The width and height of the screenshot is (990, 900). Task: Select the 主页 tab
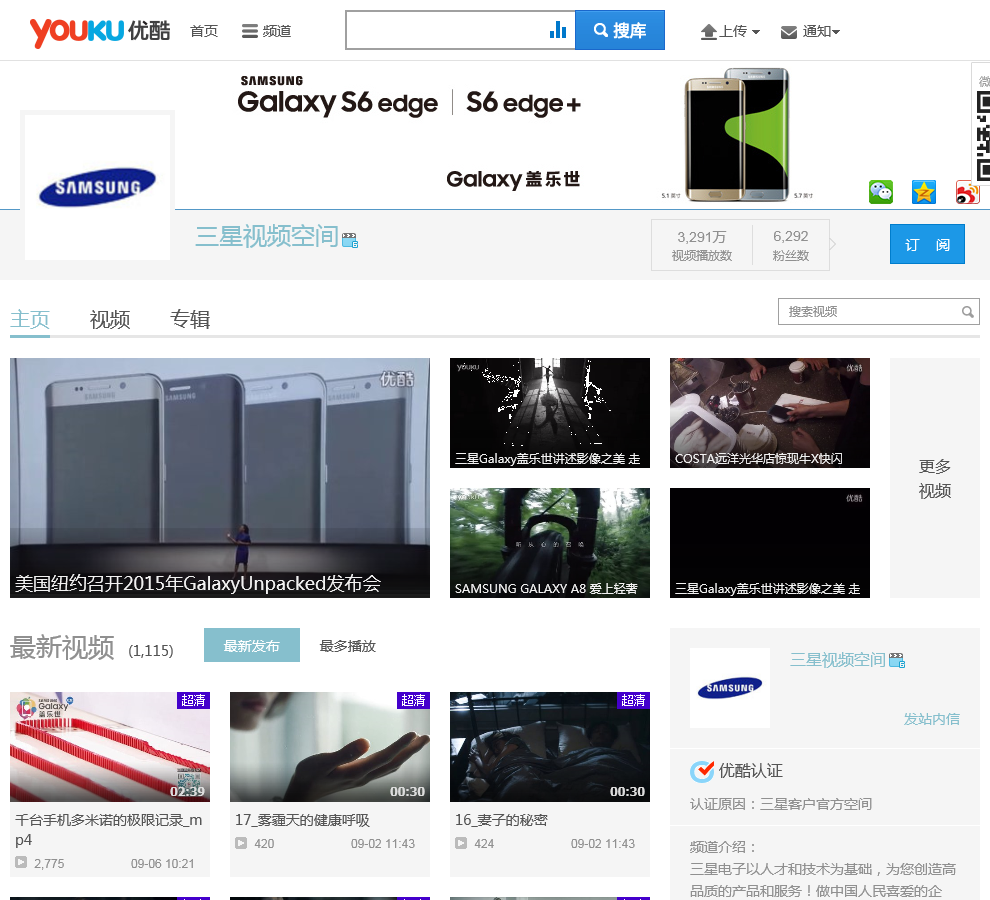[30, 320]
